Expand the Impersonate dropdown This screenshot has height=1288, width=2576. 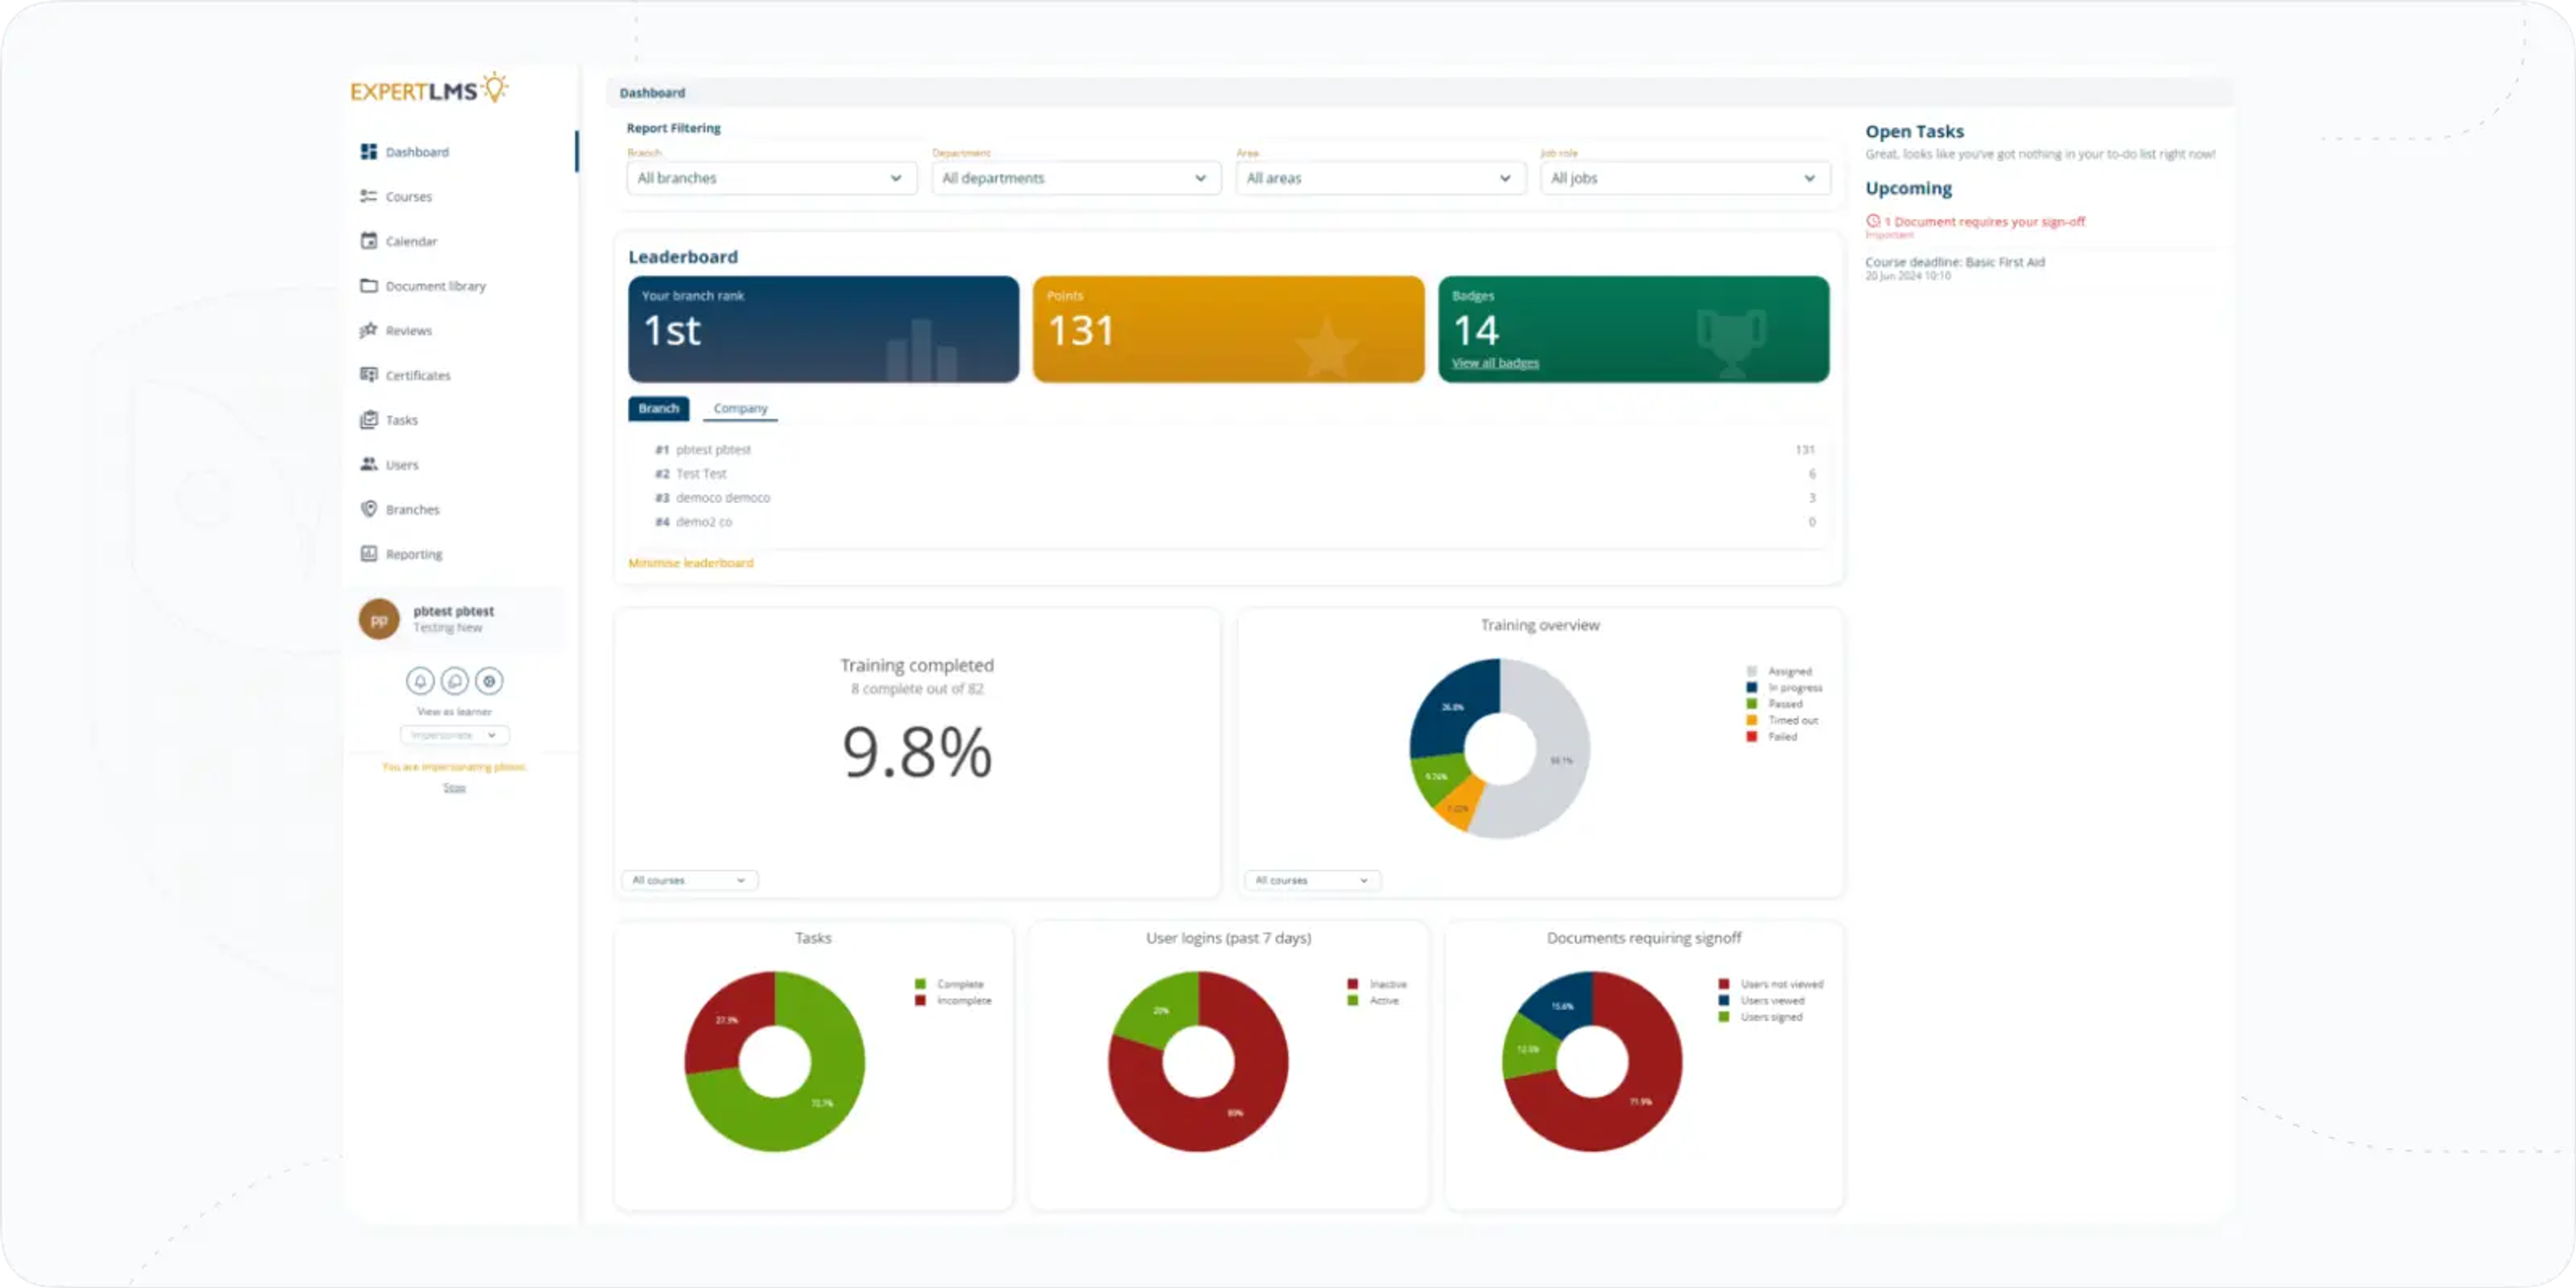tap(454, 735)
